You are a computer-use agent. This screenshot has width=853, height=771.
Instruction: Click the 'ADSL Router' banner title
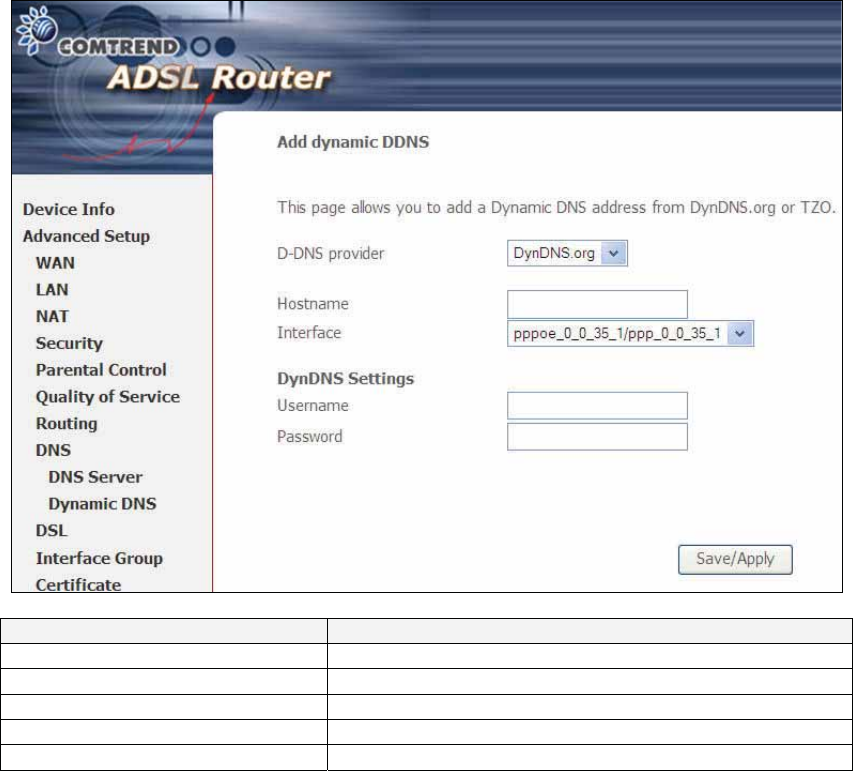click(x=219, y=77)
